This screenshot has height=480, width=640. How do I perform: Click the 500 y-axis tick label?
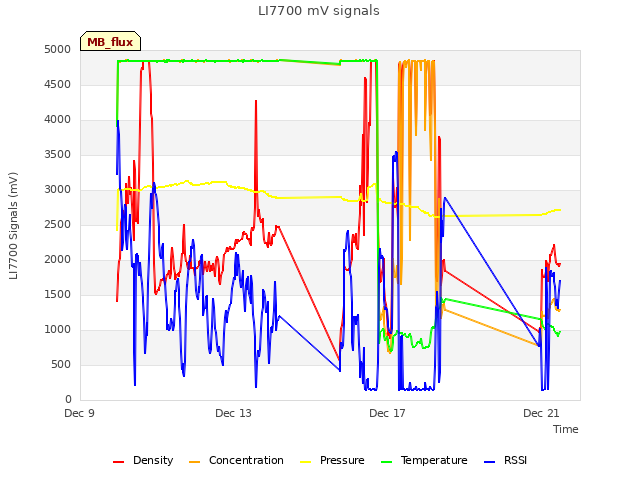click(x=61, y=364)
